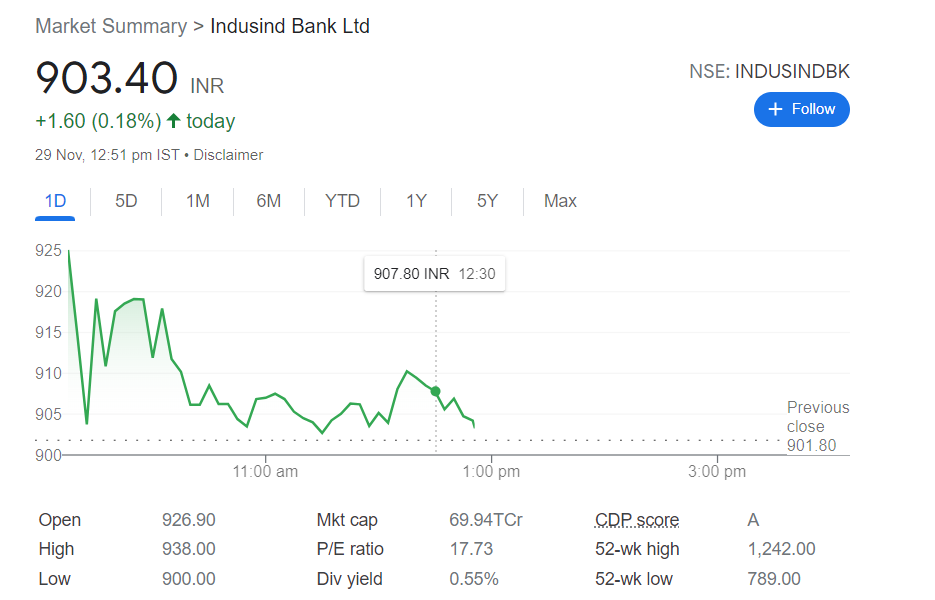935x600 pixels.
Task: Open the Market Summary breadcrumb link
Action: point(111,26)
